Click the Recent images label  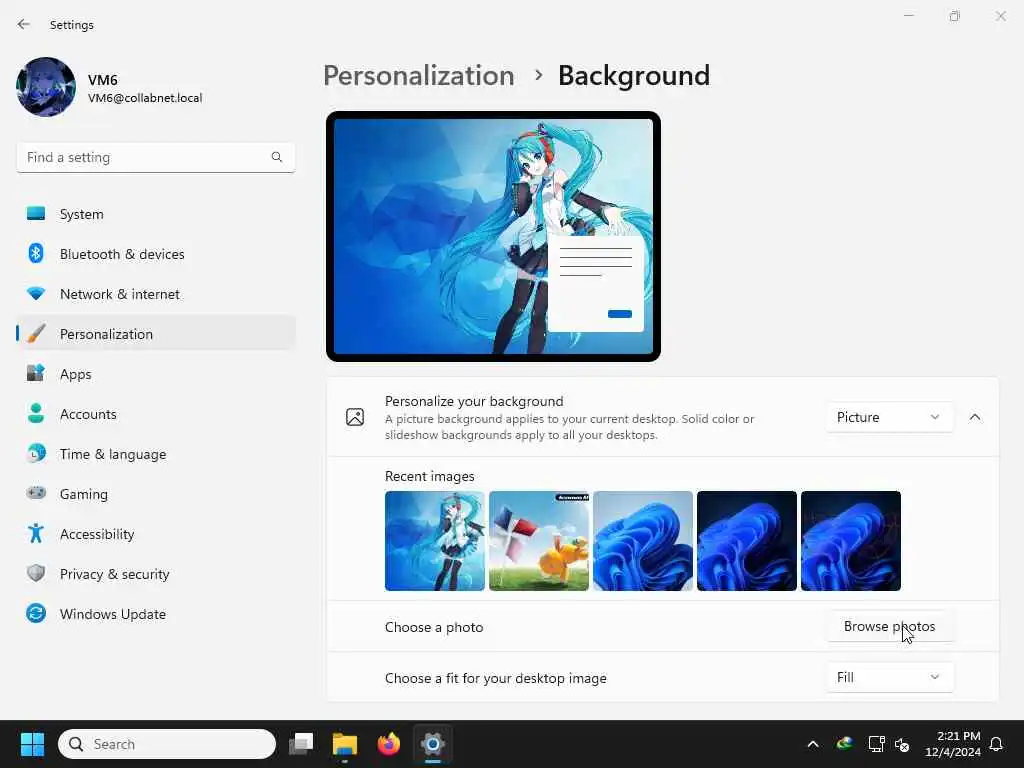click(x=430, y=476)
